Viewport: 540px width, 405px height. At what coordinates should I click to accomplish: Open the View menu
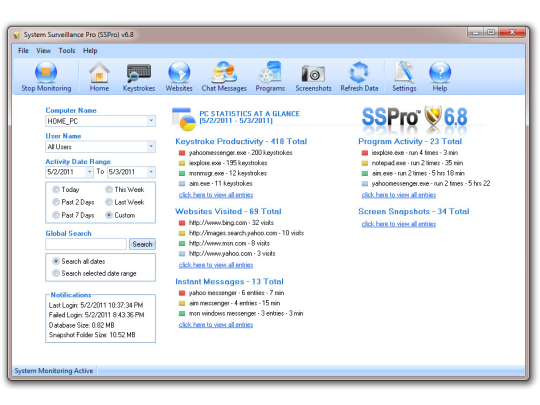[43, 51]
